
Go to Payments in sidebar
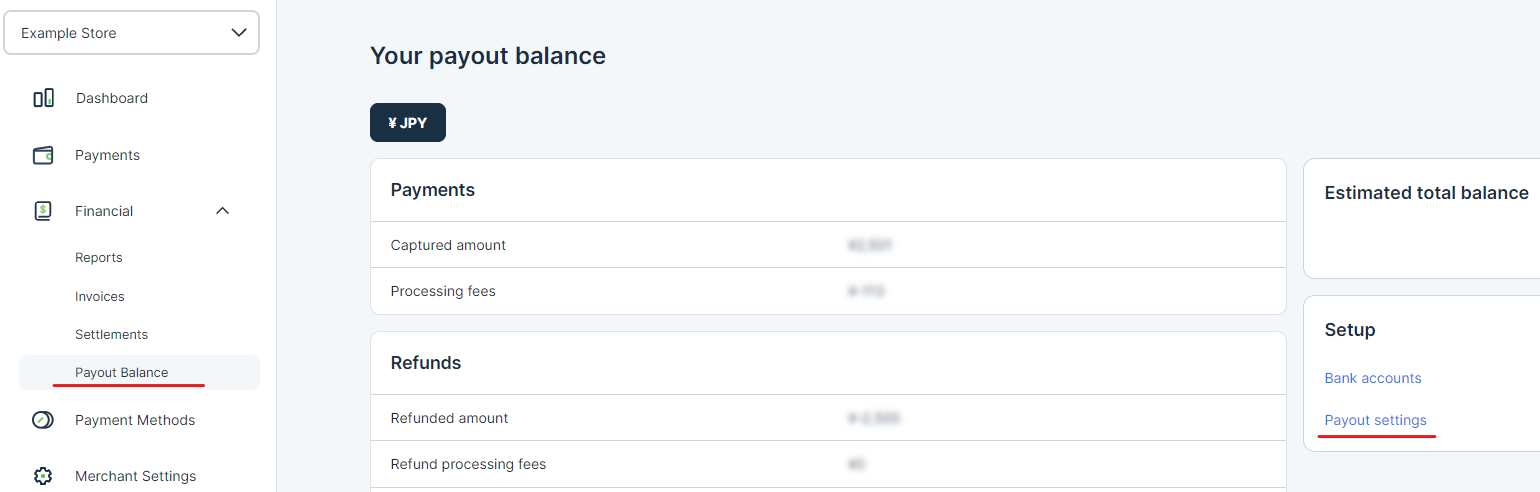[107, 155]
